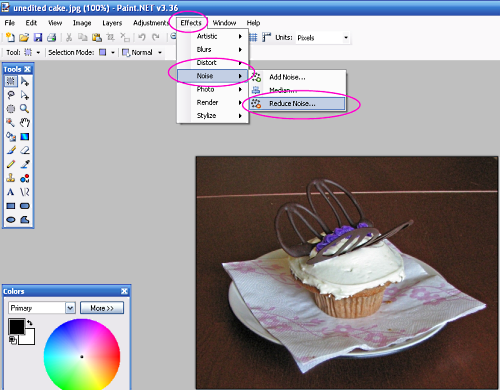Open the Tool chooser dropdown arrow
The width and height of the screenshot is (500, 390).
(x=38, y=53)
